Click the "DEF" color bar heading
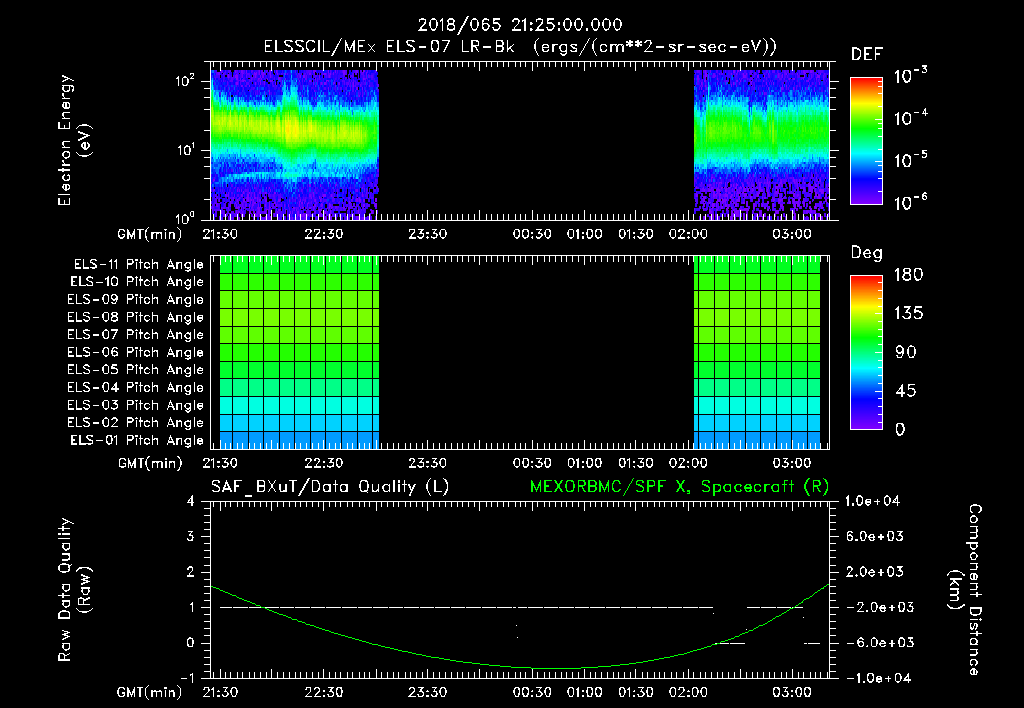The width and height of the screenshot is (1024, 708). point(867,54)
